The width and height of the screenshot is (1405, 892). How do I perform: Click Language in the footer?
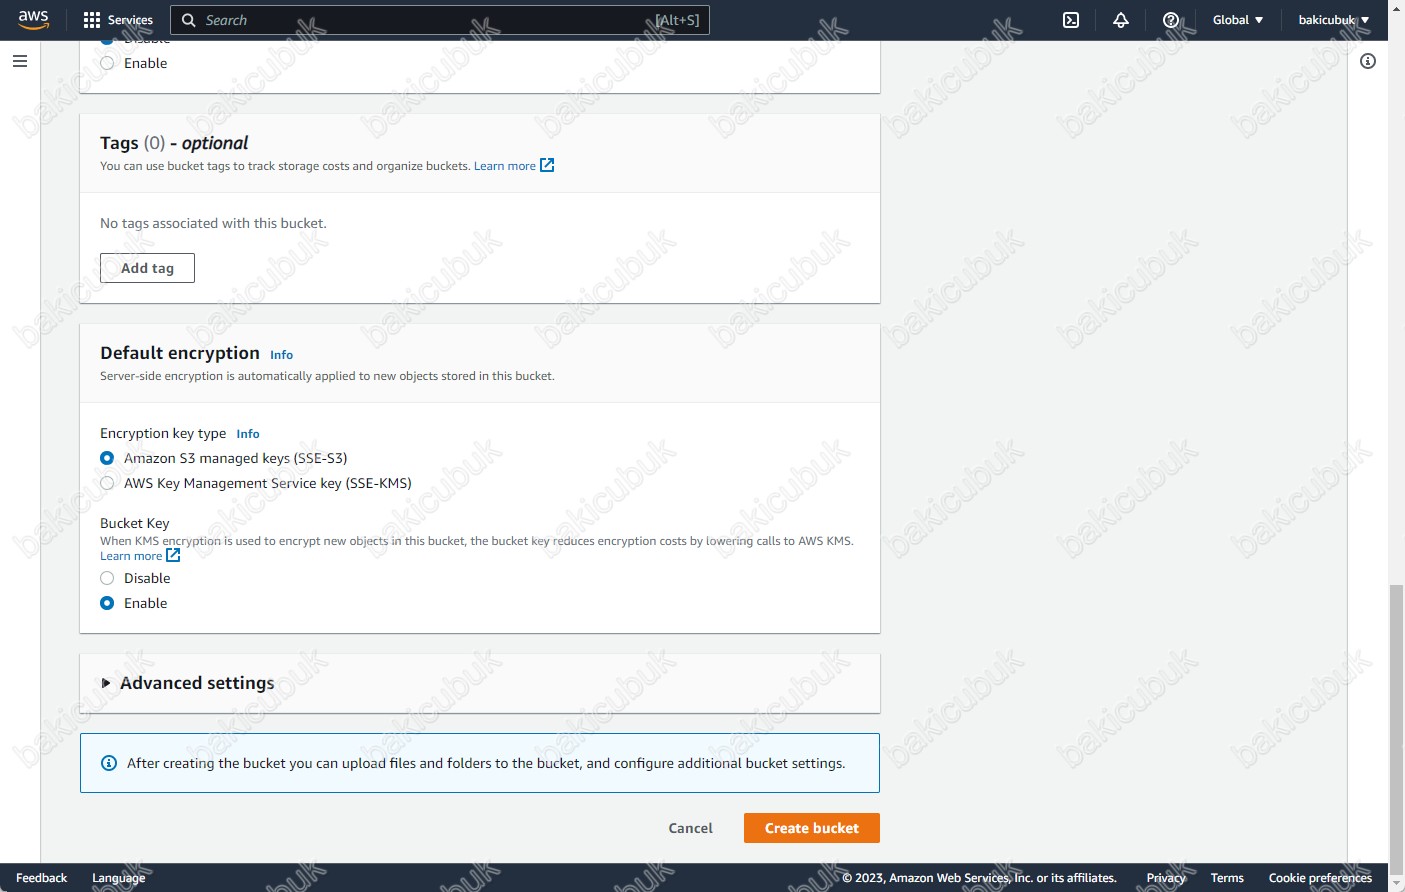click(118, 878)
